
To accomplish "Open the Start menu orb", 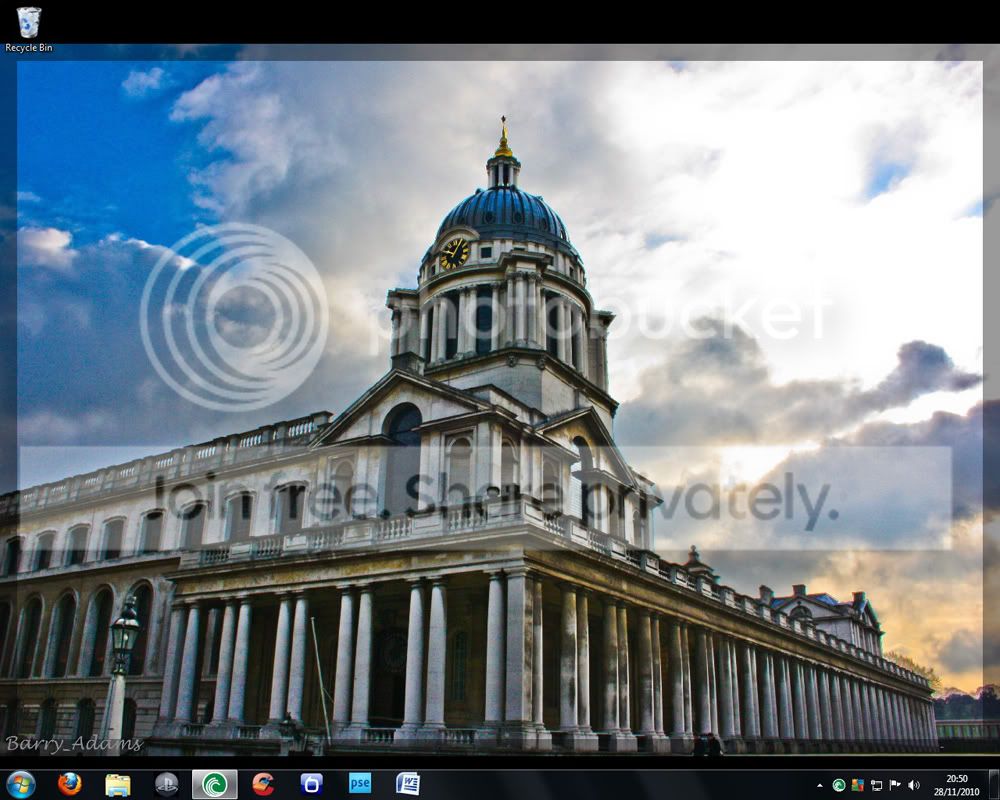I will click(x=20, y=785).
